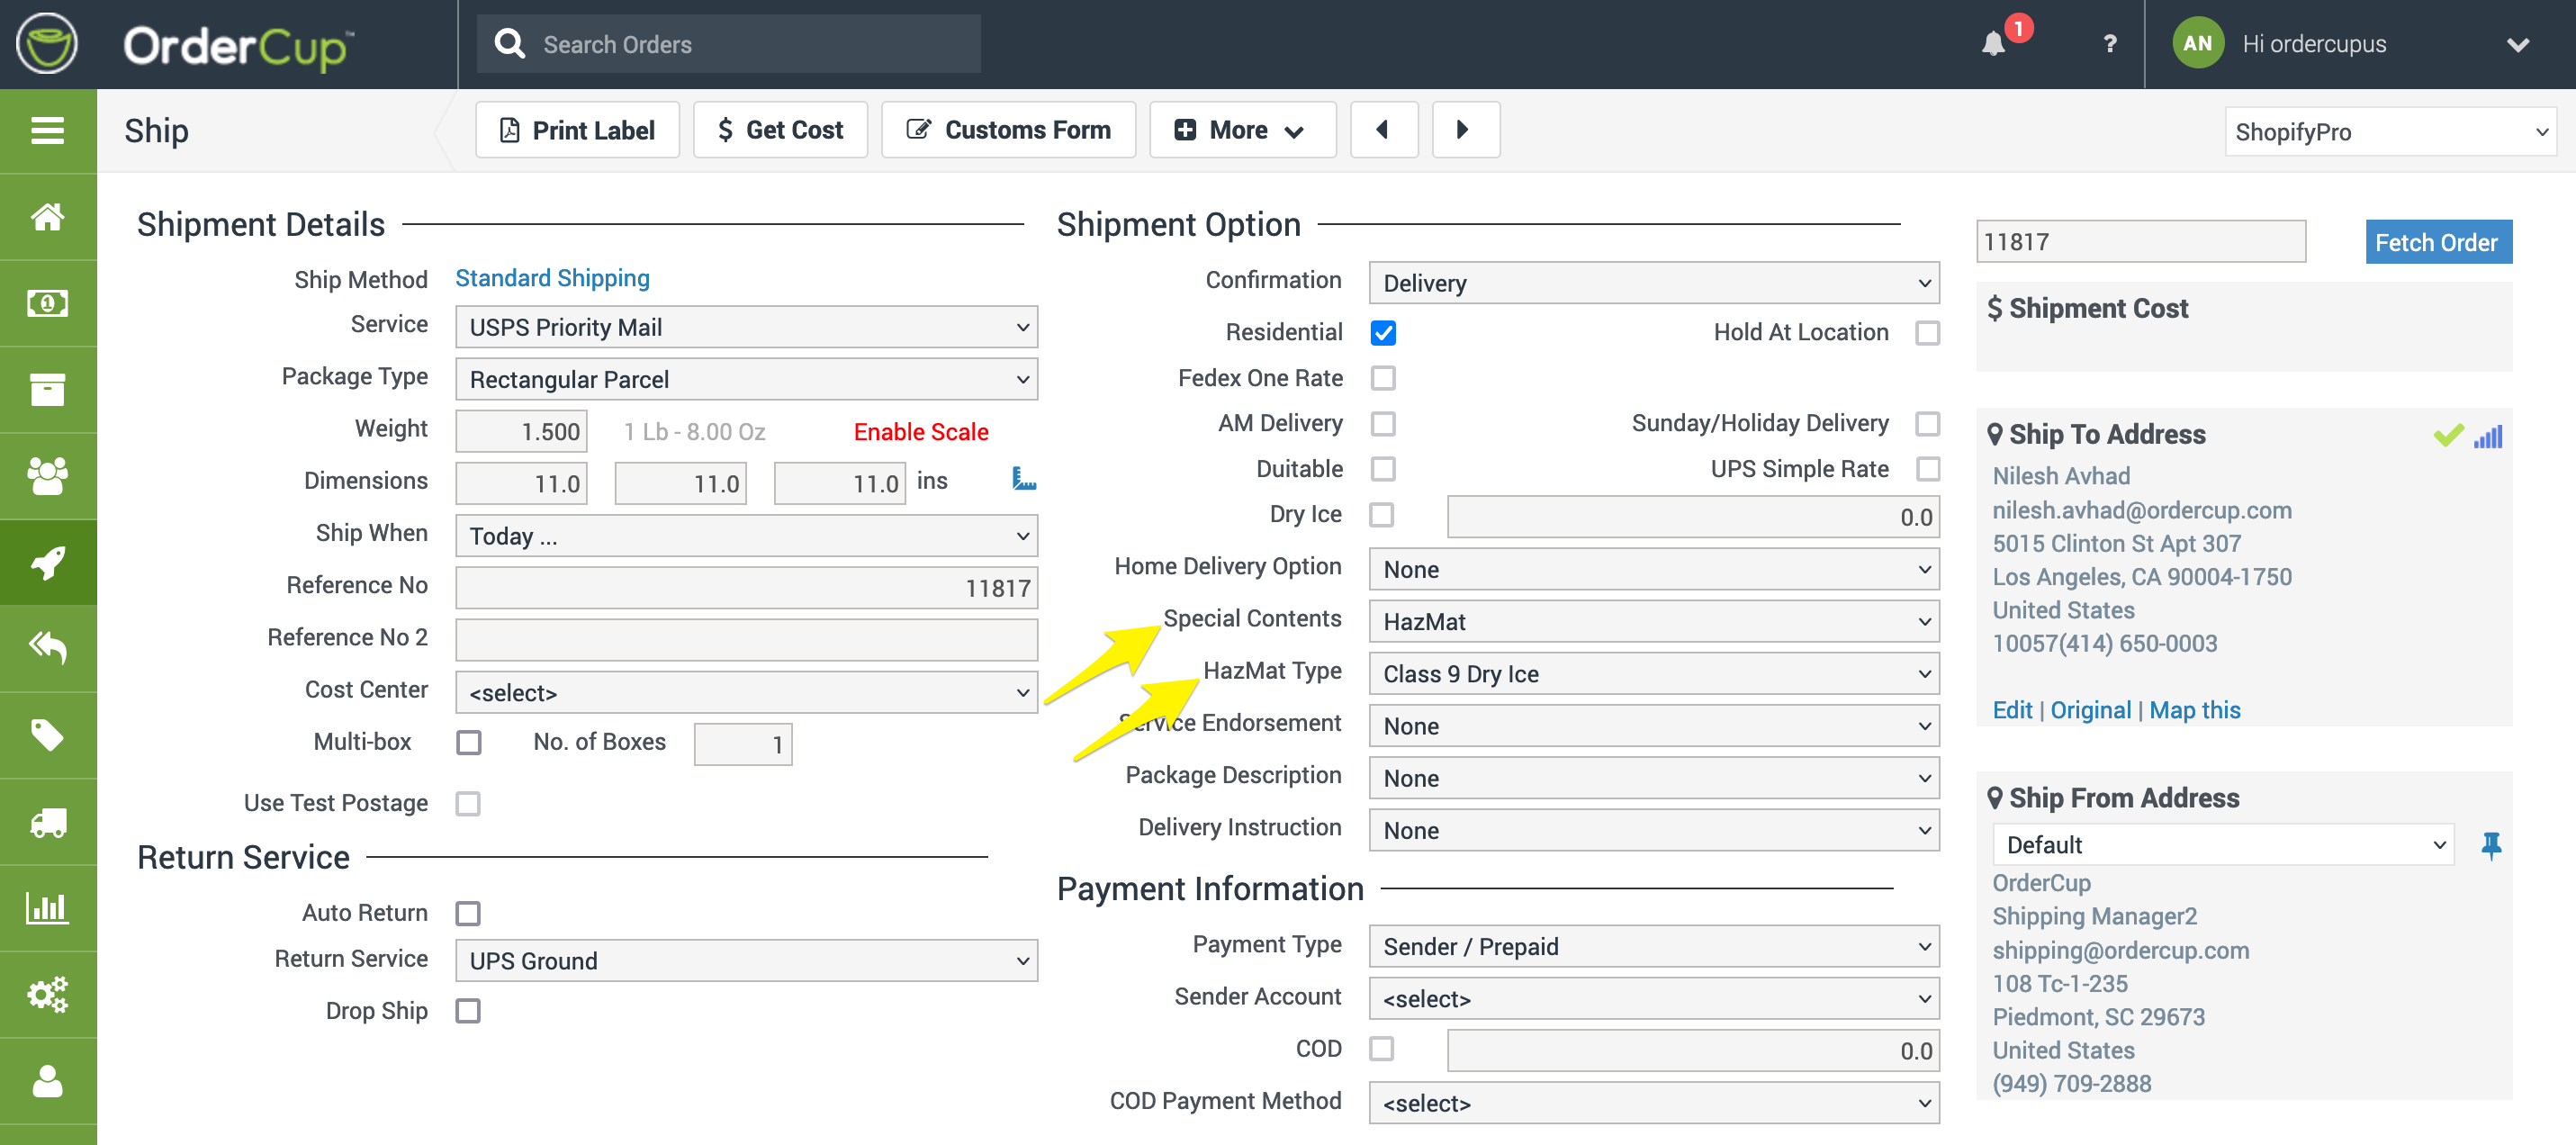The image size is (2576, 1145).
Task: Click the dimensions ruler icon
Action: [x=1023, y=480]
